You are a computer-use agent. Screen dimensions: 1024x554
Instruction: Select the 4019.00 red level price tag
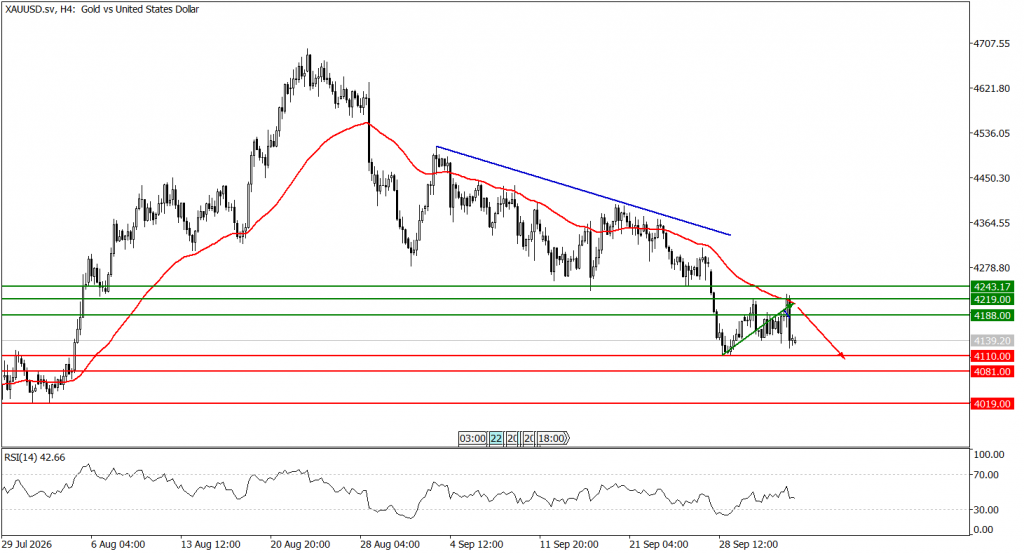click(992, 404)
